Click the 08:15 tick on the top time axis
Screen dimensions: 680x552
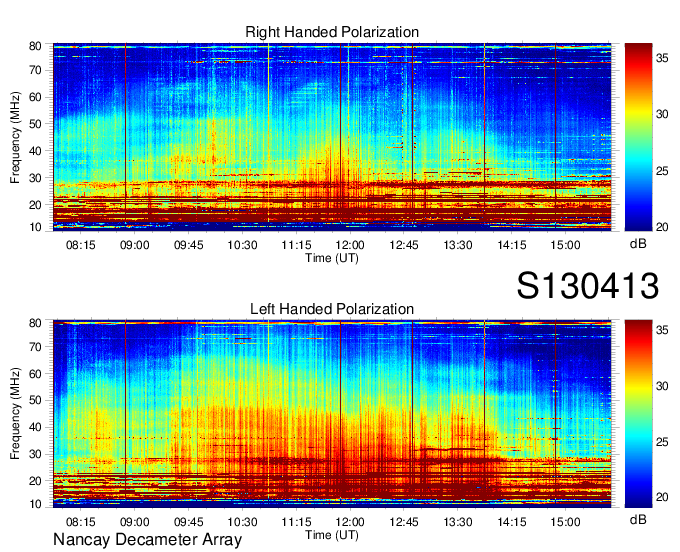[81, 245]
